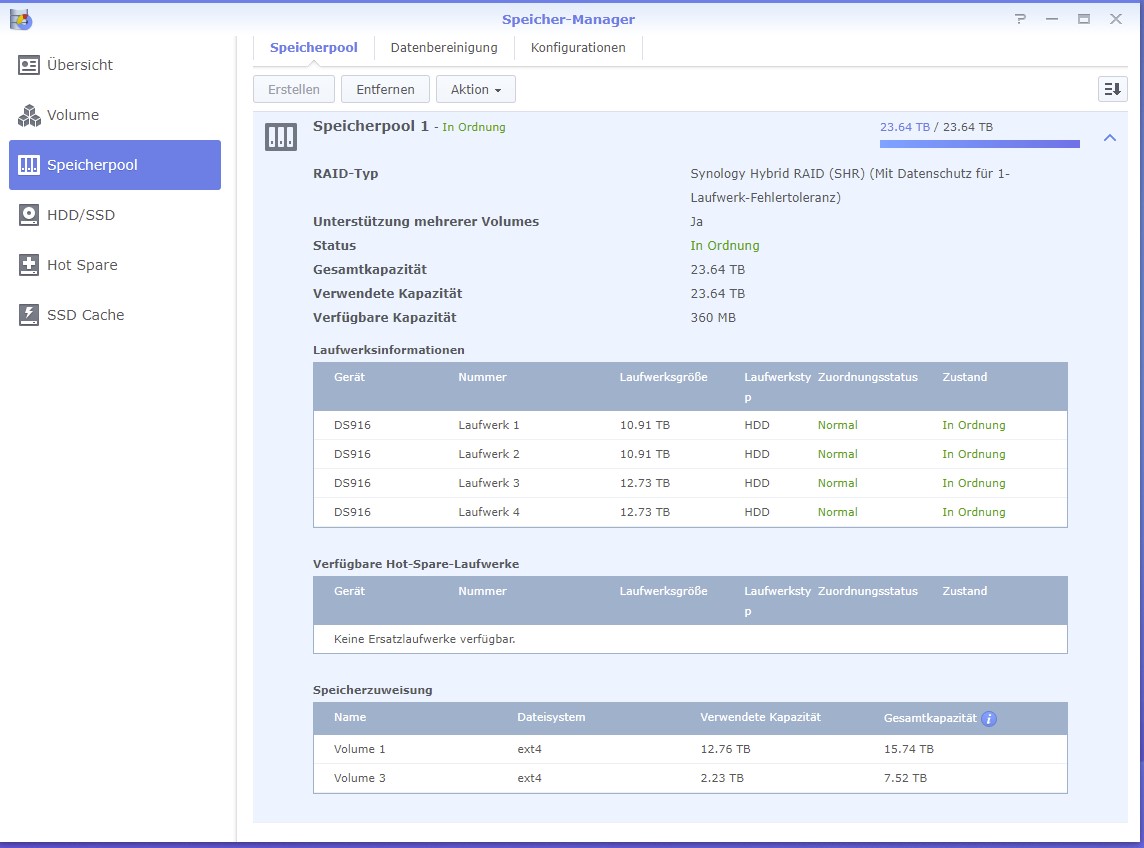Select the Speicherpool tab

[x=313, y=47]
